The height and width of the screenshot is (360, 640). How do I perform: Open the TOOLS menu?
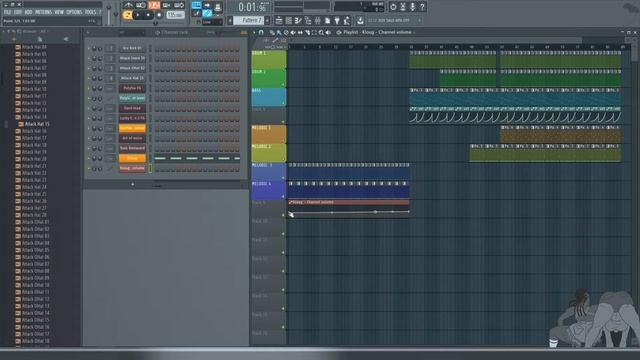coord(90,13)
